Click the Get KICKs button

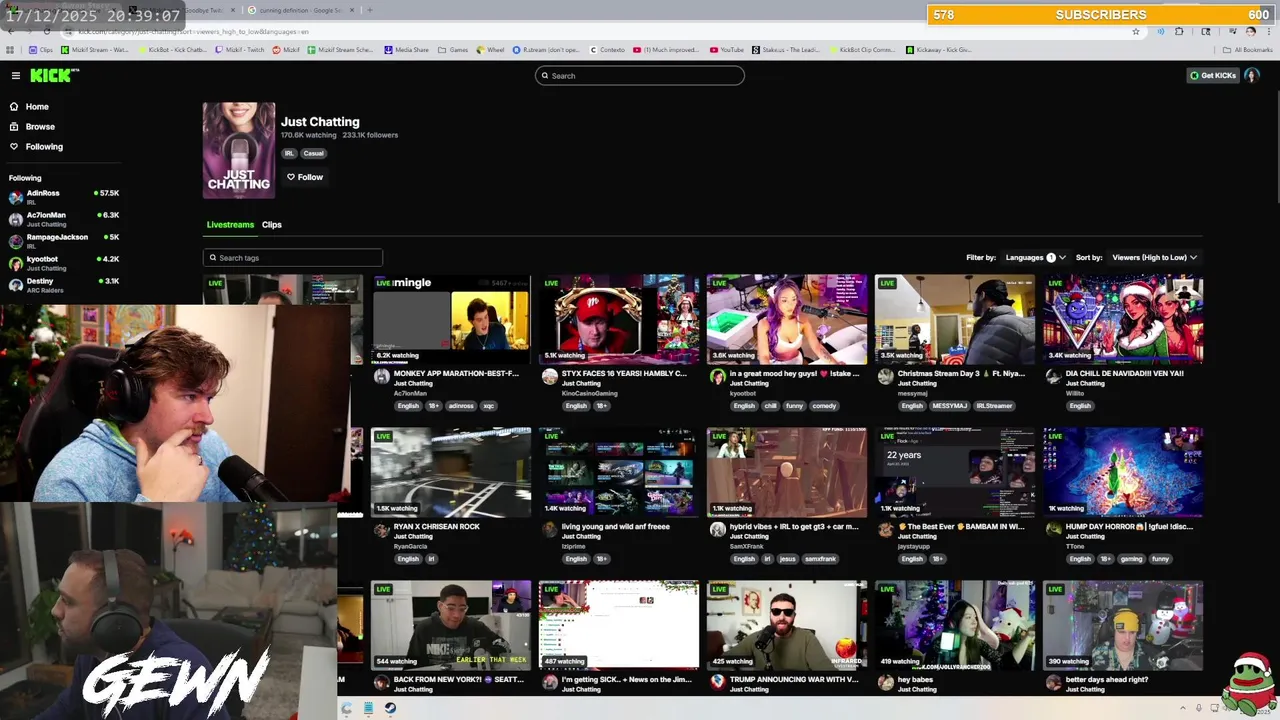[1212, 75]
